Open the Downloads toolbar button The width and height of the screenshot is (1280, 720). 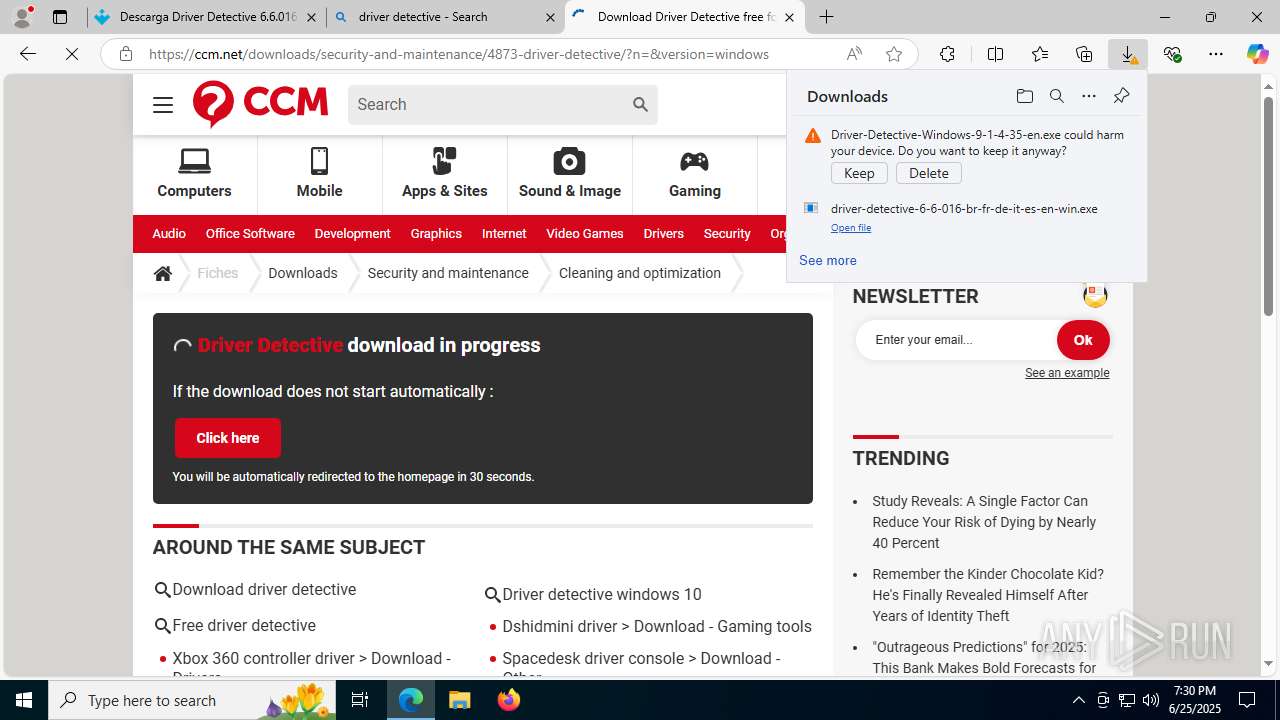1128,54
